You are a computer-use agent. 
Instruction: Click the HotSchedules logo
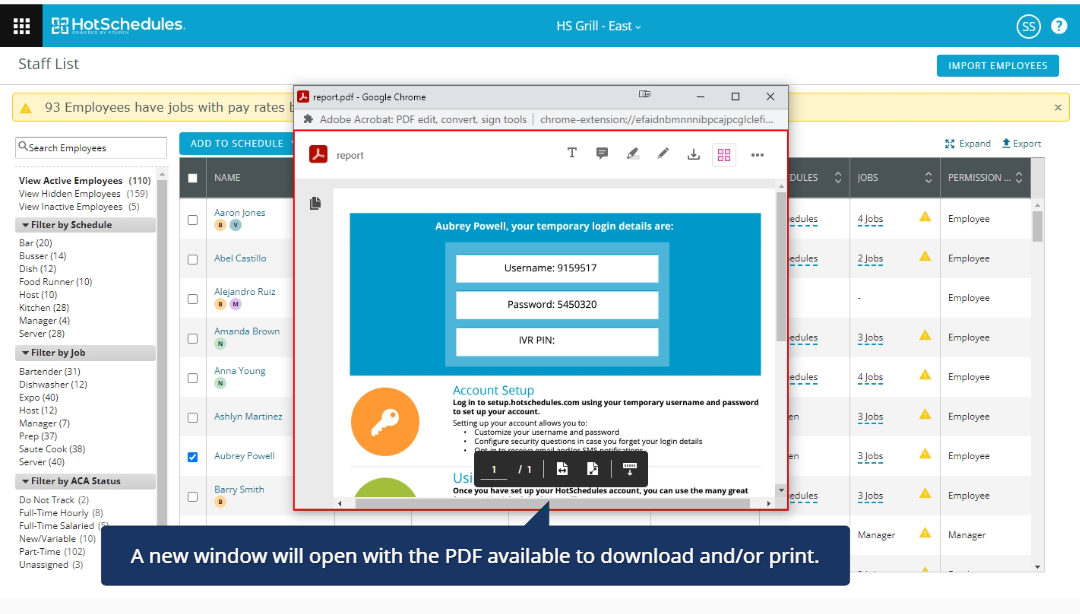click(x=118, y=25)
